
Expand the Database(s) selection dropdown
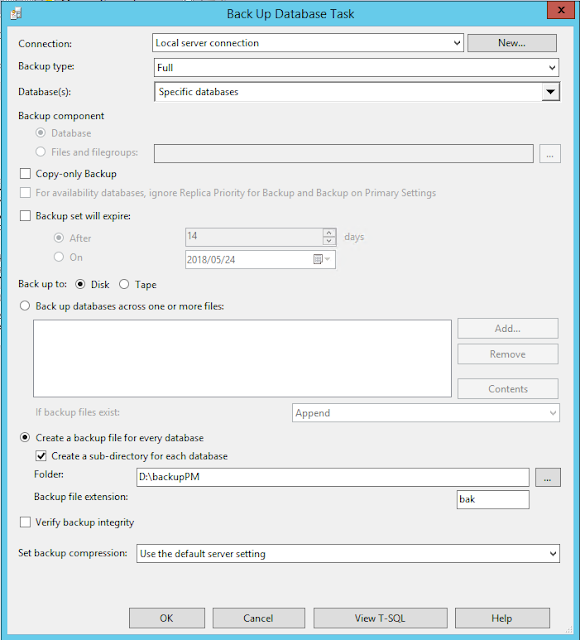(551, 91)
